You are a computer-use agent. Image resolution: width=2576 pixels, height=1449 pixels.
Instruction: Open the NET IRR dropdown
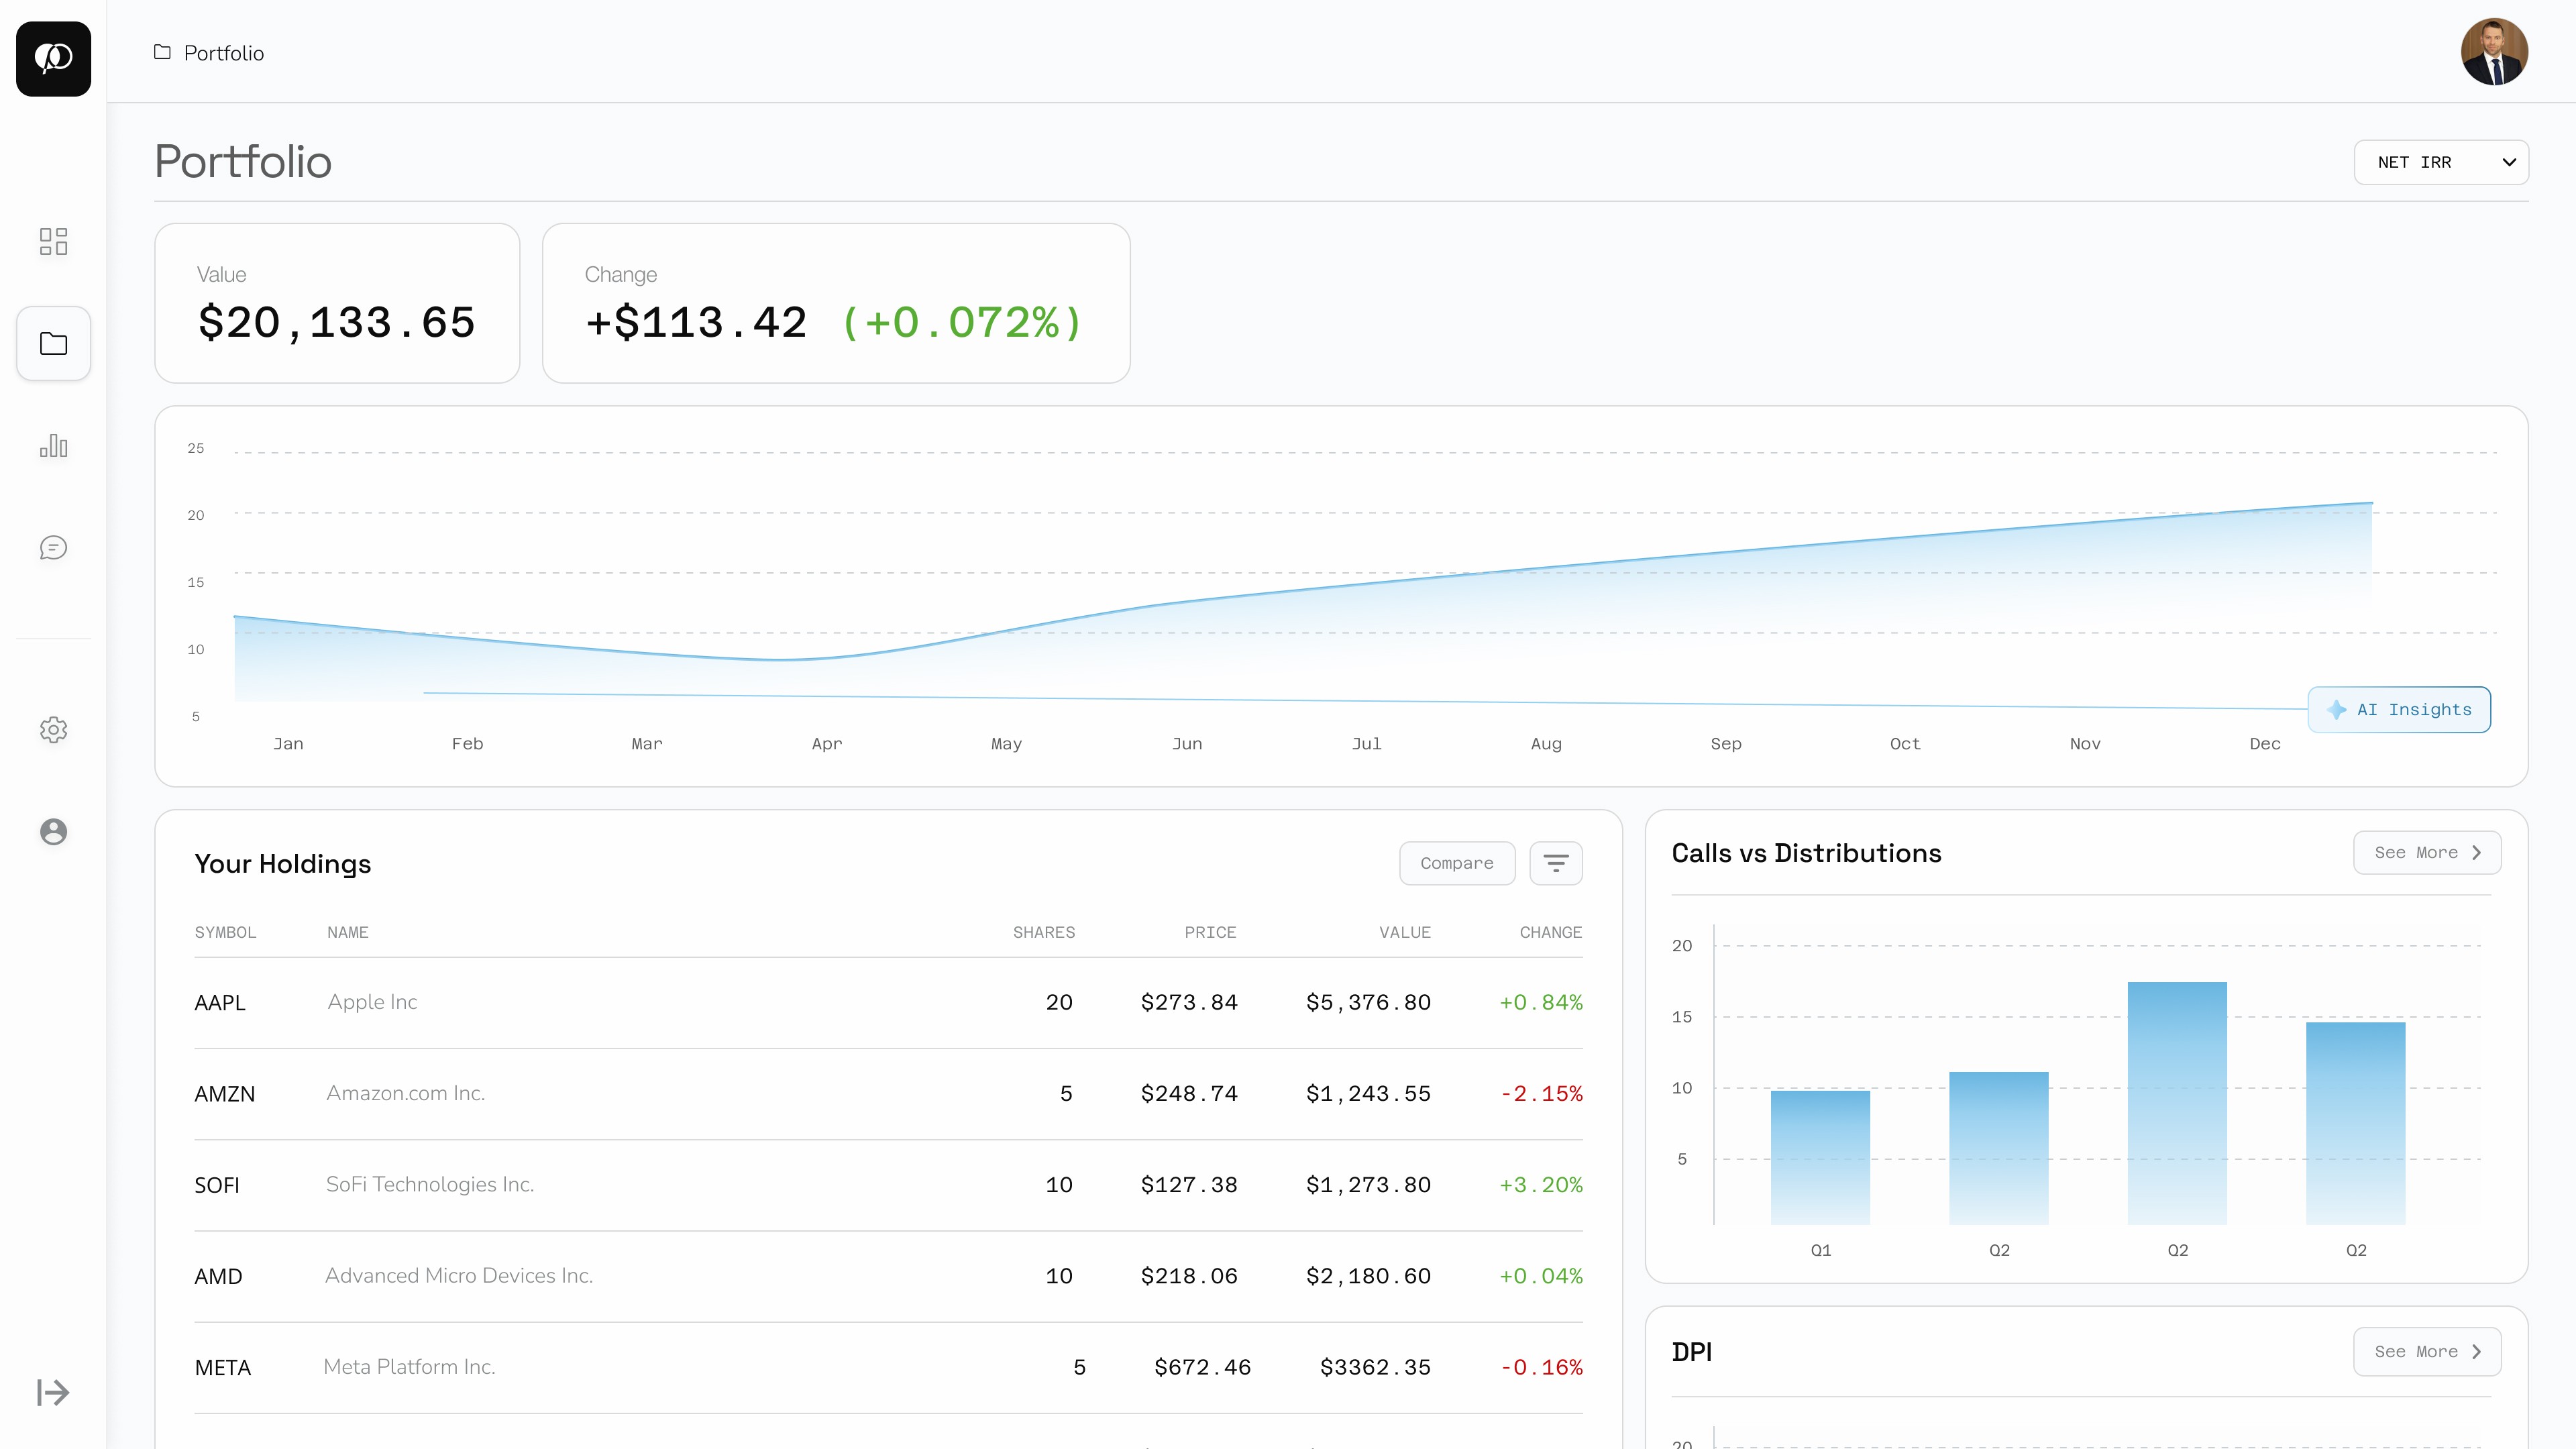coord(2440,162)
